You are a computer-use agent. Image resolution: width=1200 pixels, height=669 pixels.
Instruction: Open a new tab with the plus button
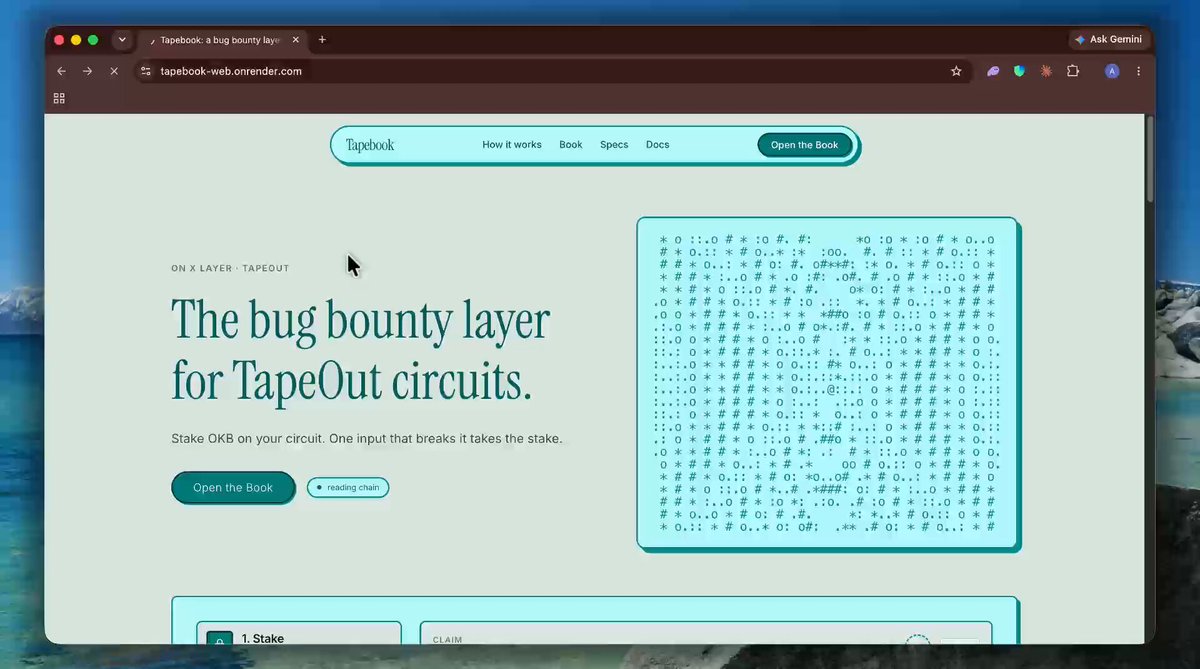point(322,40)
